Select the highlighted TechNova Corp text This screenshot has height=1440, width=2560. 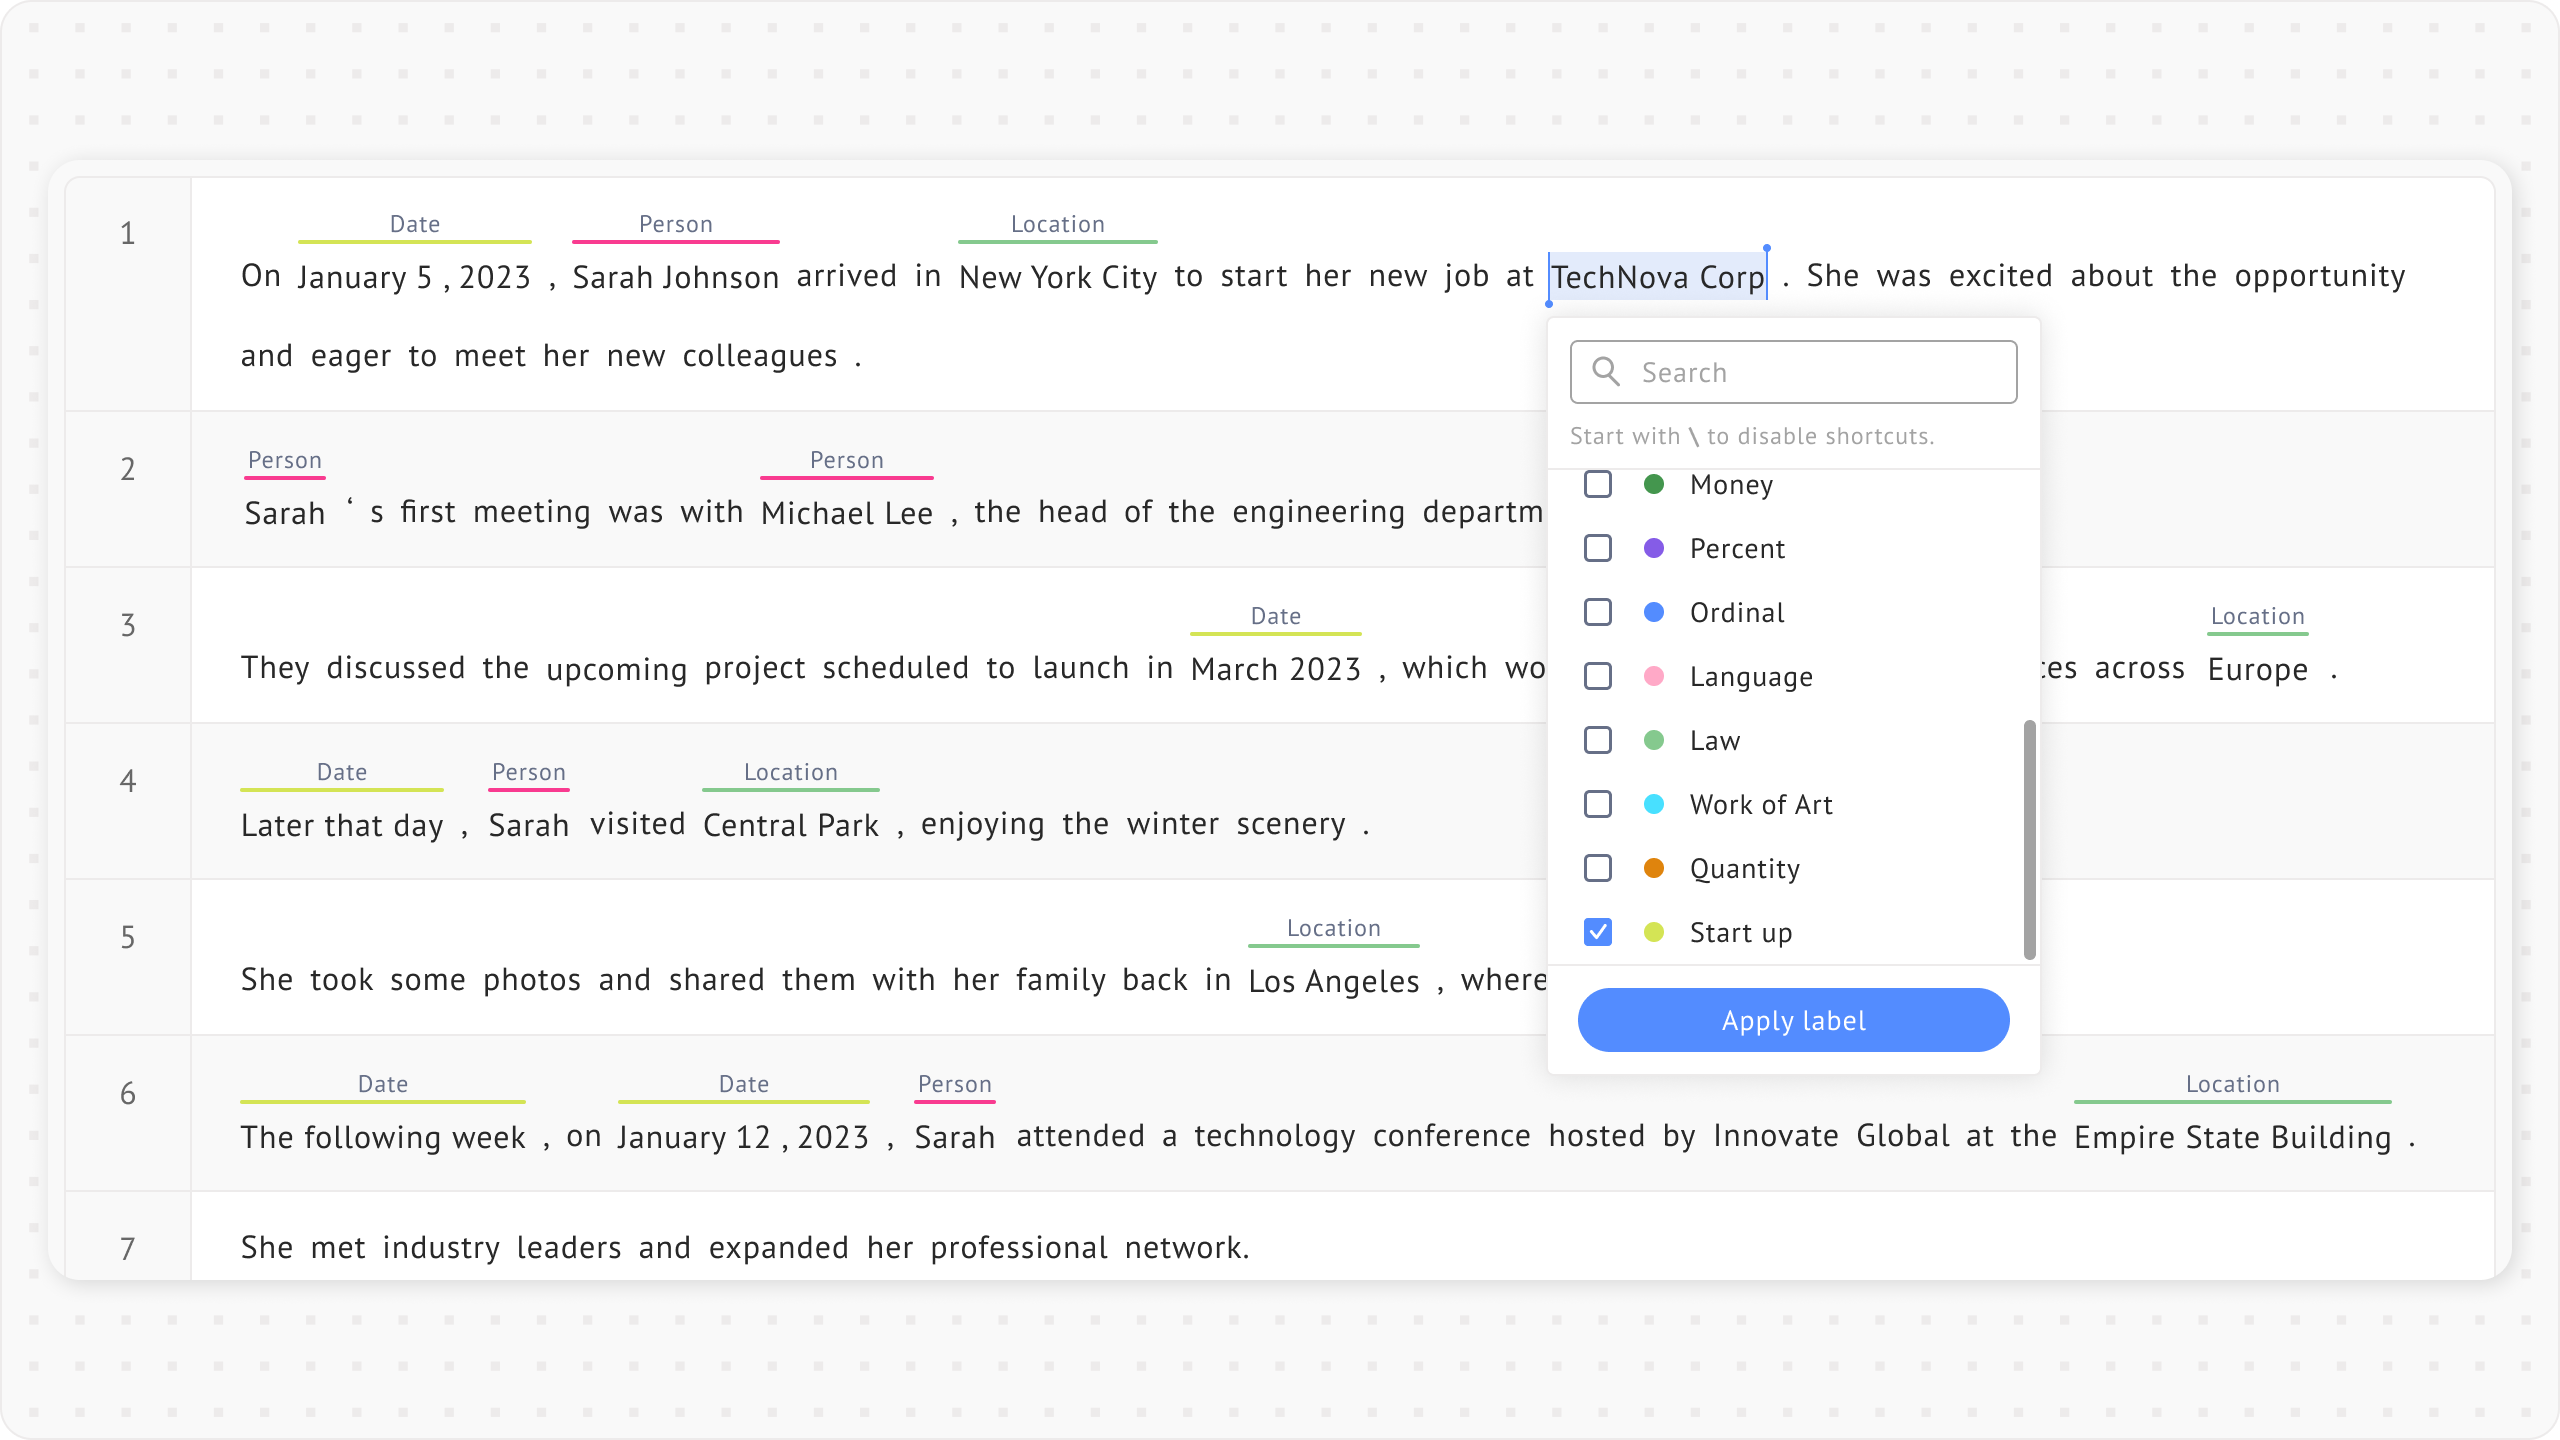coord(1657,277)
